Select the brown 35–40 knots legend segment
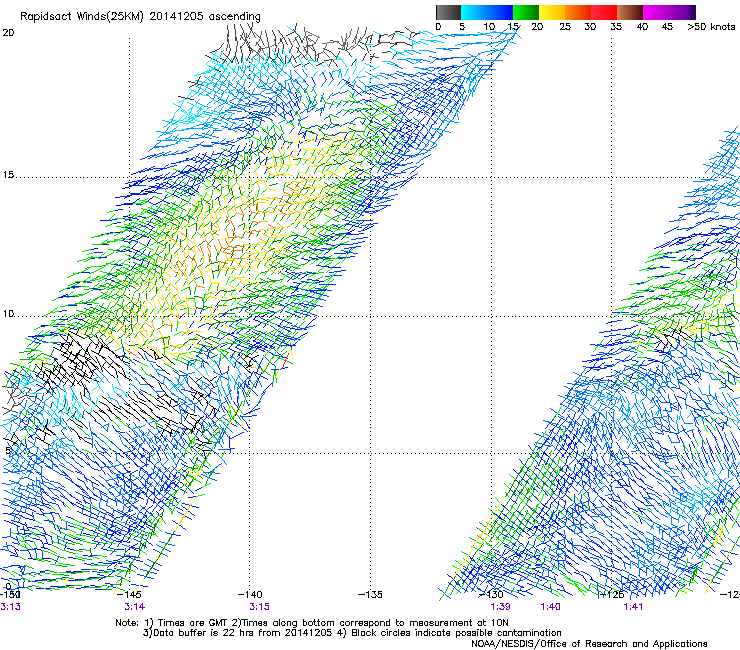This screenshot has width=740, height=650. [630, 12]
